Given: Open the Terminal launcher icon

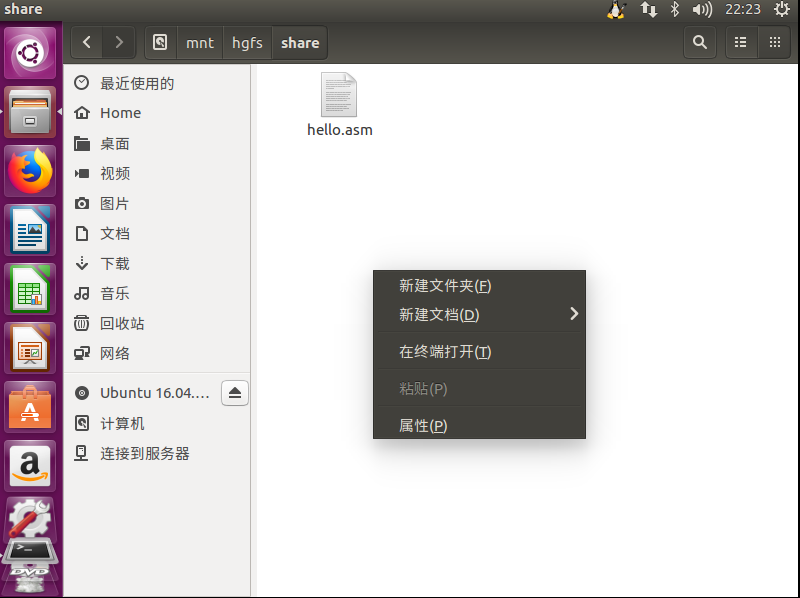Looking at the screenshot, I should (30, 551).
